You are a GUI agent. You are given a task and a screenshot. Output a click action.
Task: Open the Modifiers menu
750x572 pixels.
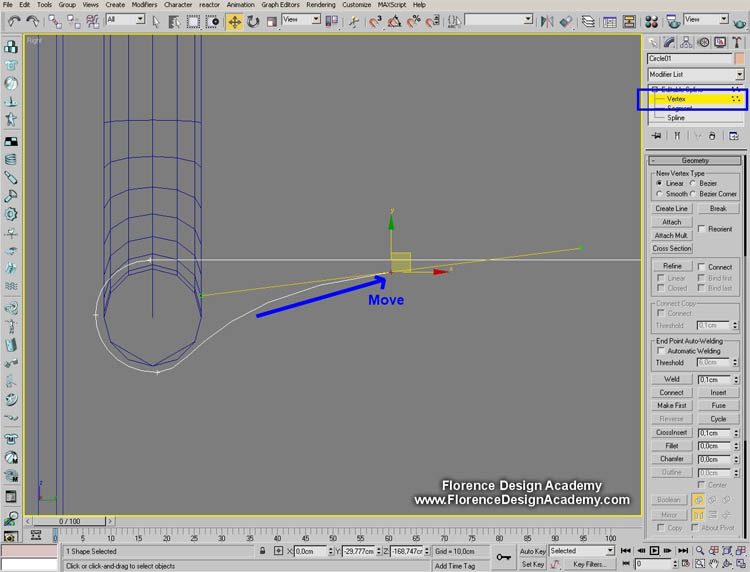click(144, 5)
